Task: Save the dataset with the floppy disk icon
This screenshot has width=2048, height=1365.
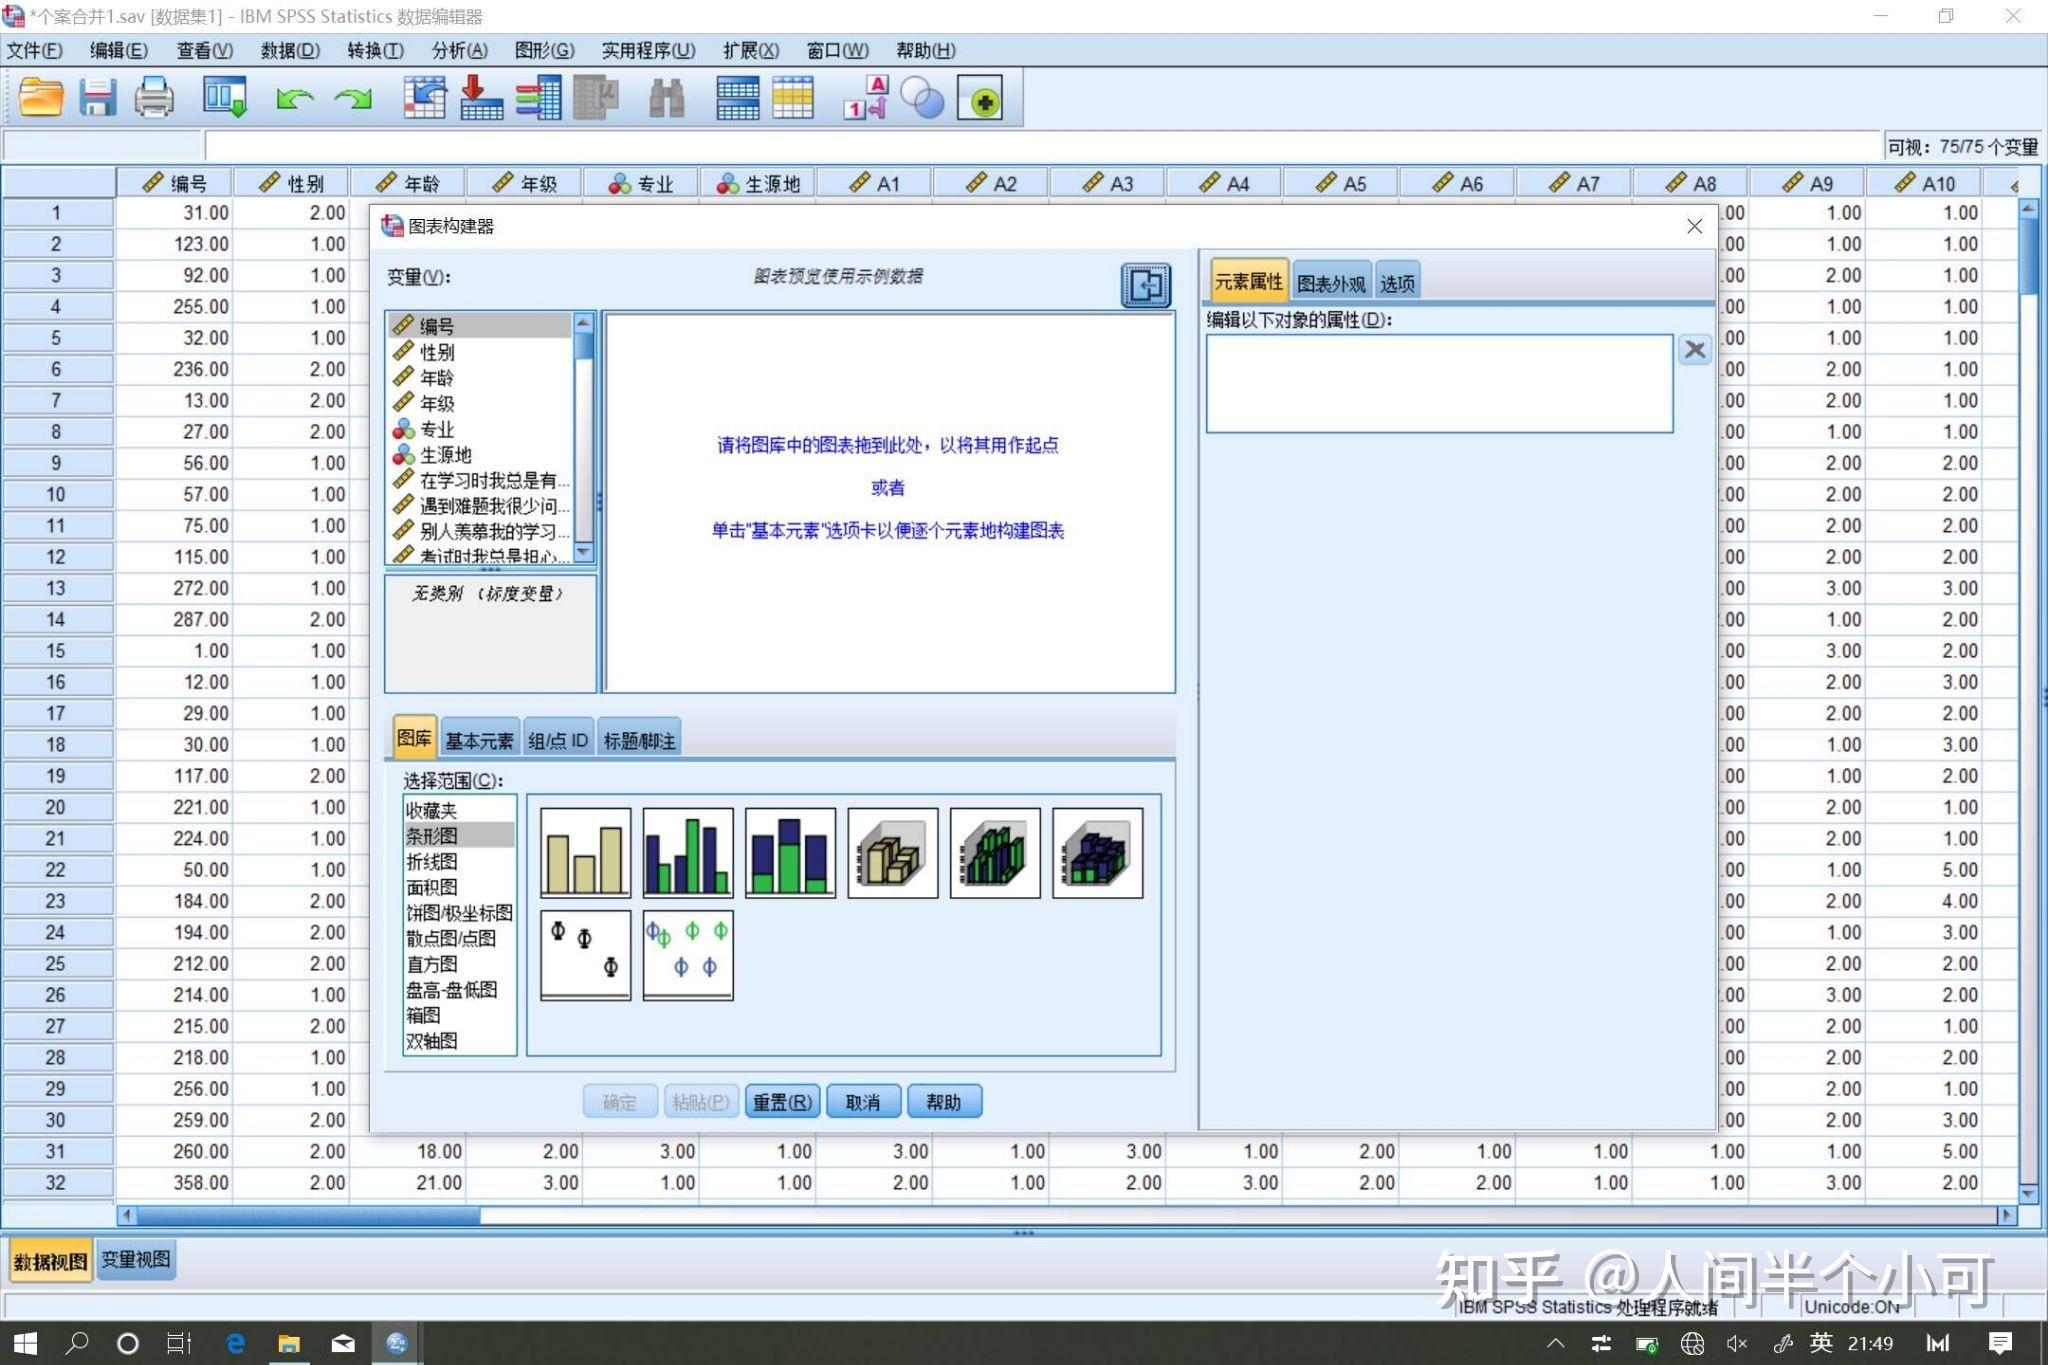Action: pyautogui.click(x=98, y=98)
